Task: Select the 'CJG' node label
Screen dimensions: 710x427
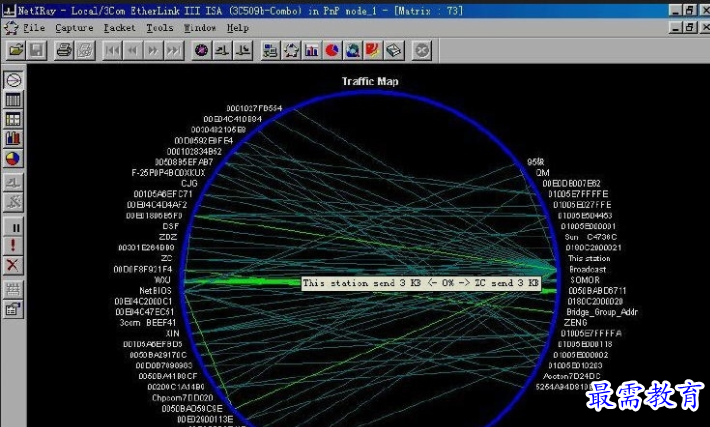Action: (189, 183)
